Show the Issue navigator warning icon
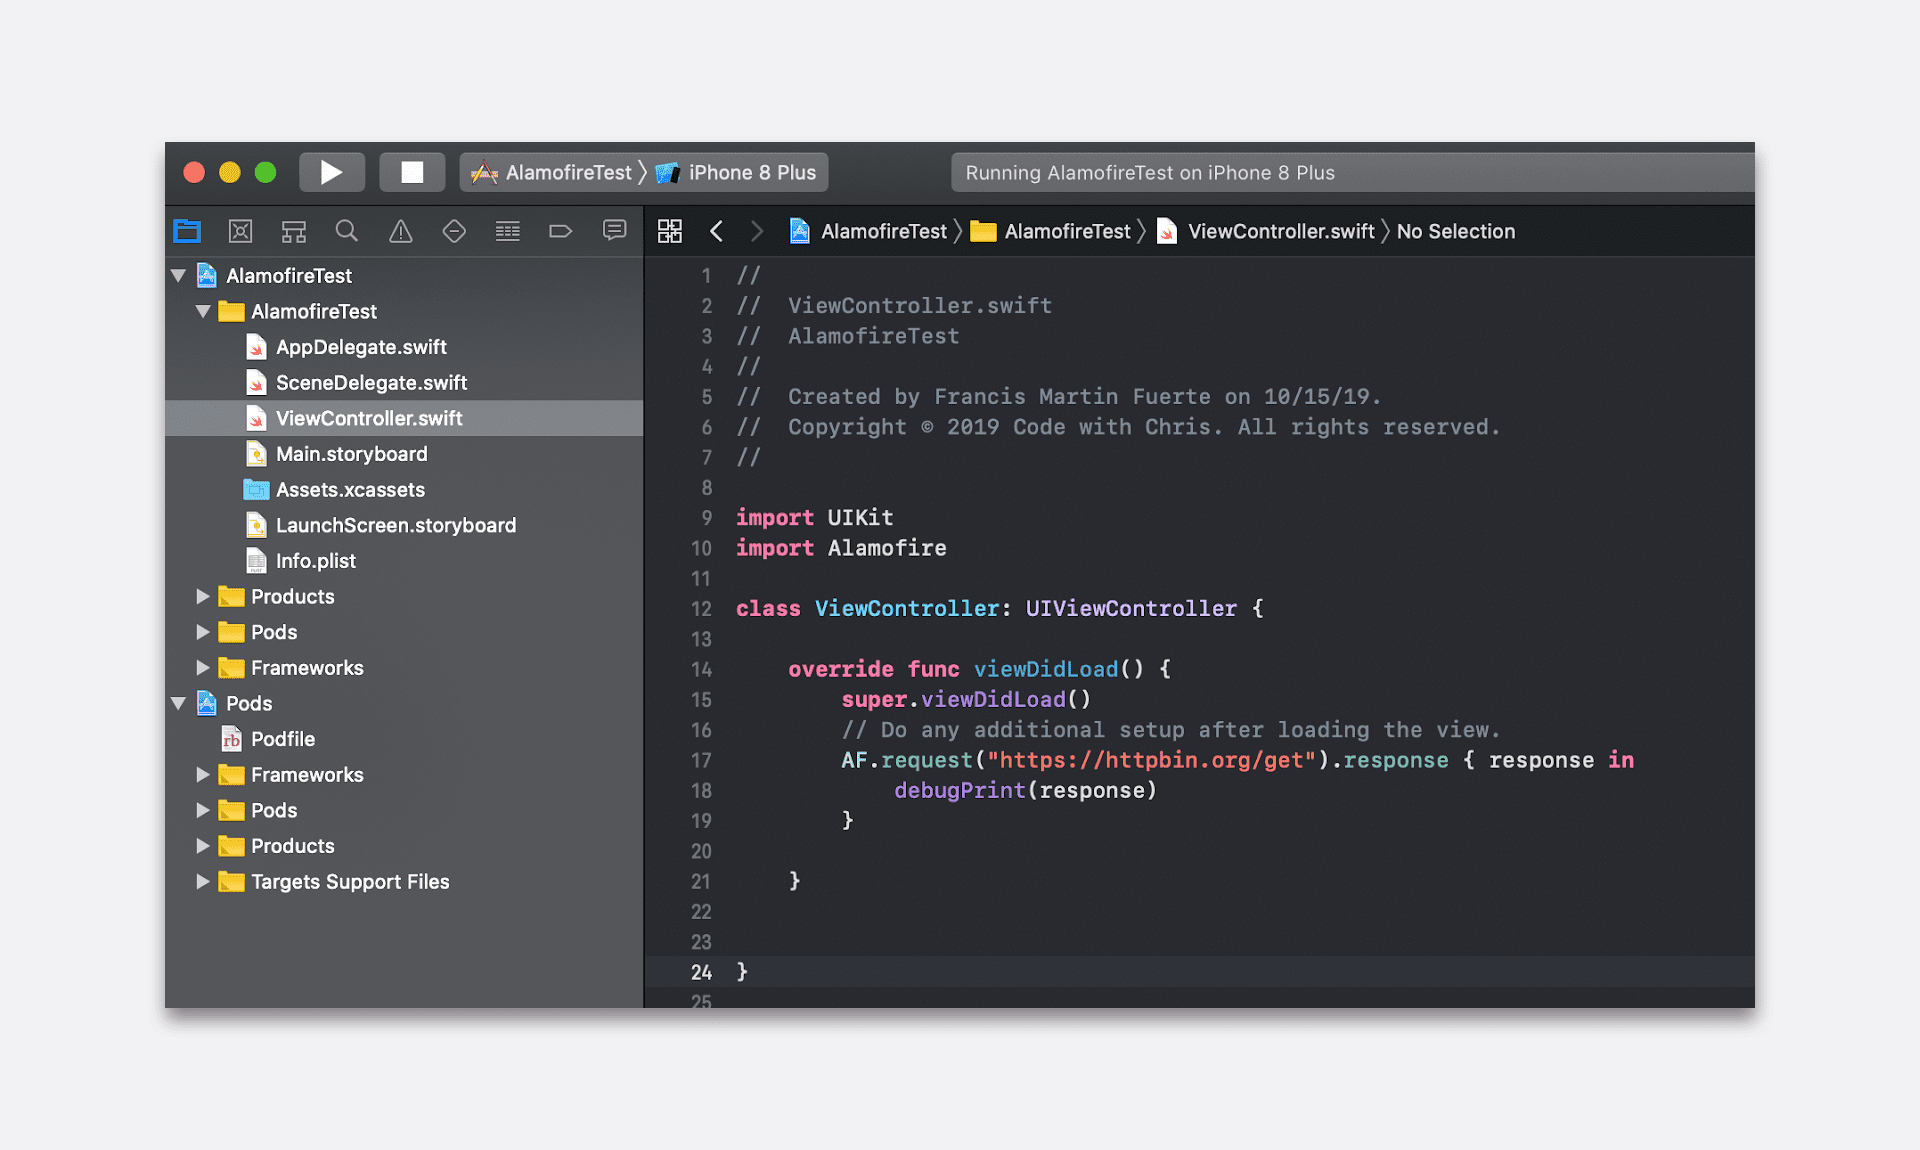Viewport: 1920px width, 1150px height. [400, 232]
